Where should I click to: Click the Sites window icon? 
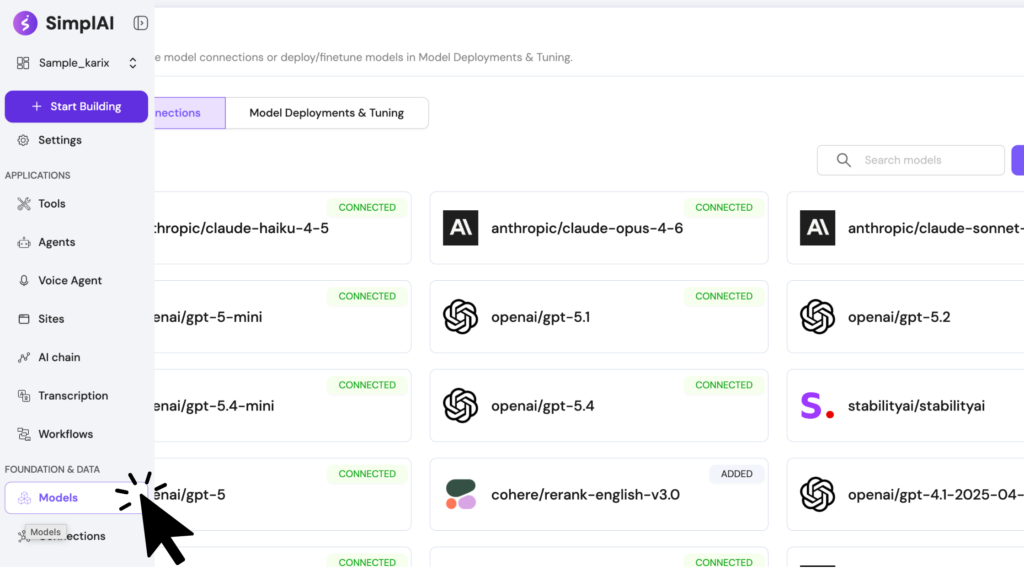click(x=24, y=319)
